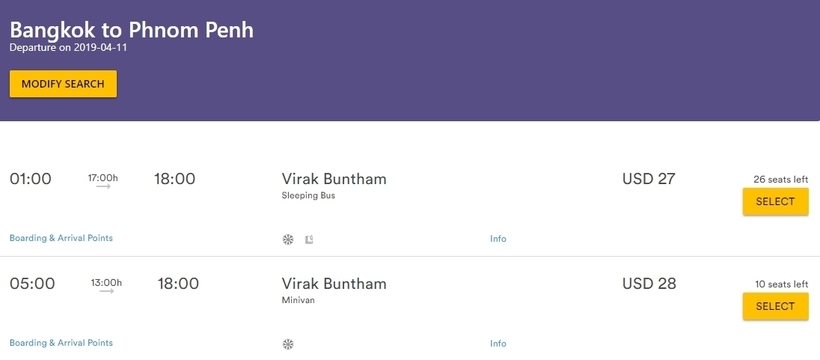The image size is (820, 360).
Task: Open Boarding & Arrival Points for 01:00 departure
Action: point(61,238)
